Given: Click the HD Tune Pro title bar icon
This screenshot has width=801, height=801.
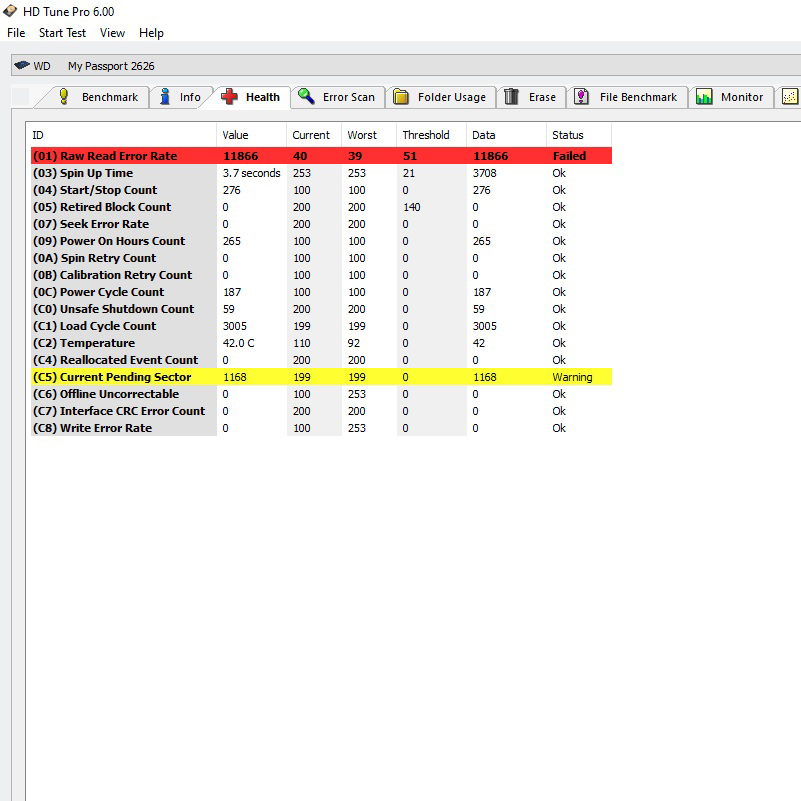Looking at the screenshot, I should [x=10, y=11].
